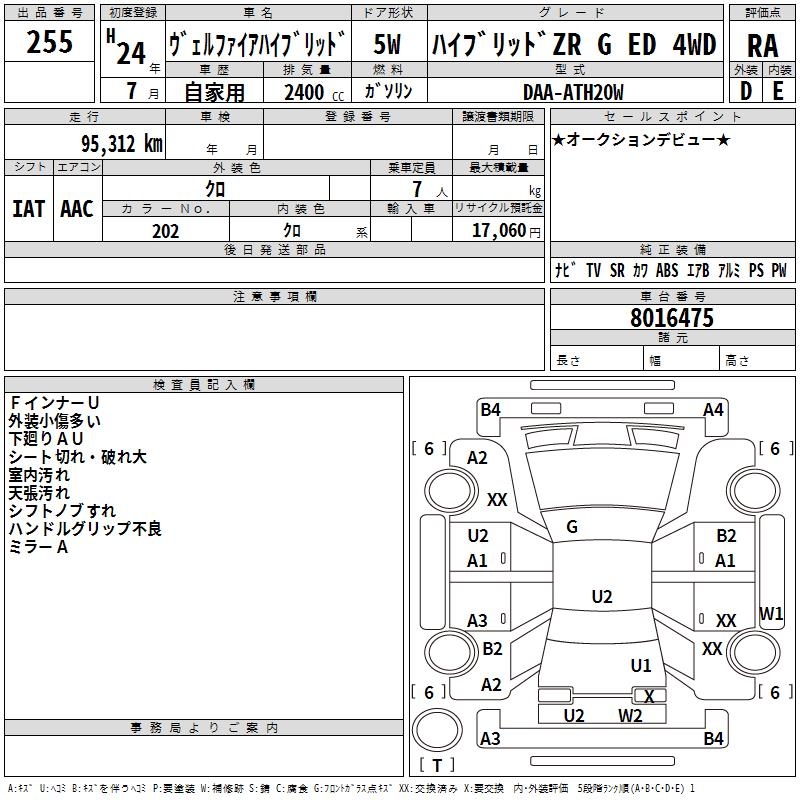The height and width of the screenshot is (800, 800).
Task: Click the lot number 255
Action: [x=49, y=42]
